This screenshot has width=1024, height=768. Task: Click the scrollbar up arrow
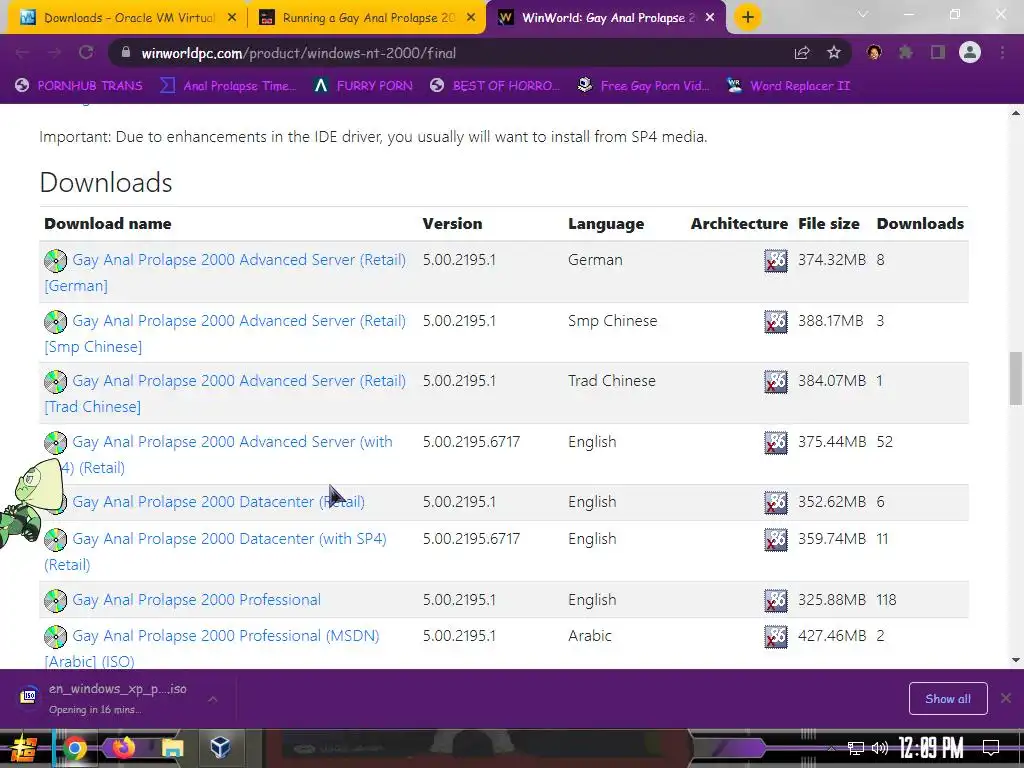1016,113
